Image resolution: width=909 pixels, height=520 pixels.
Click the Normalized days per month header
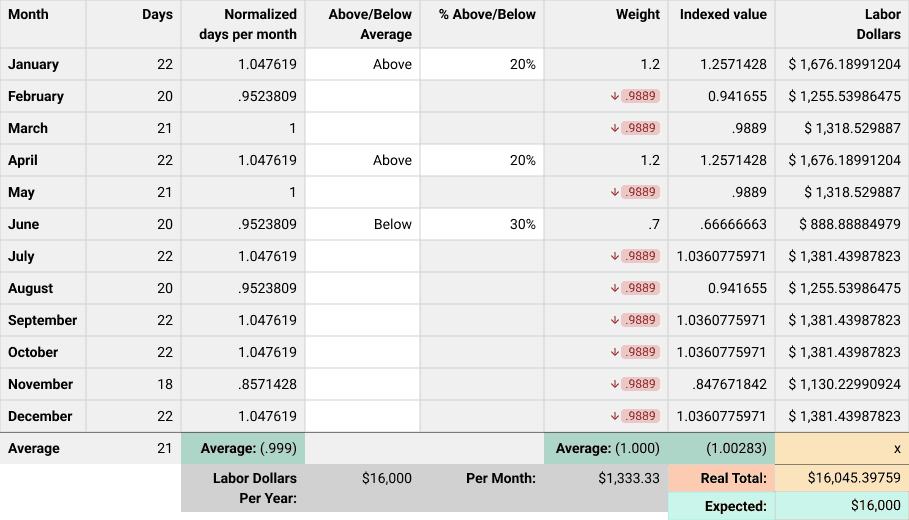243,24
